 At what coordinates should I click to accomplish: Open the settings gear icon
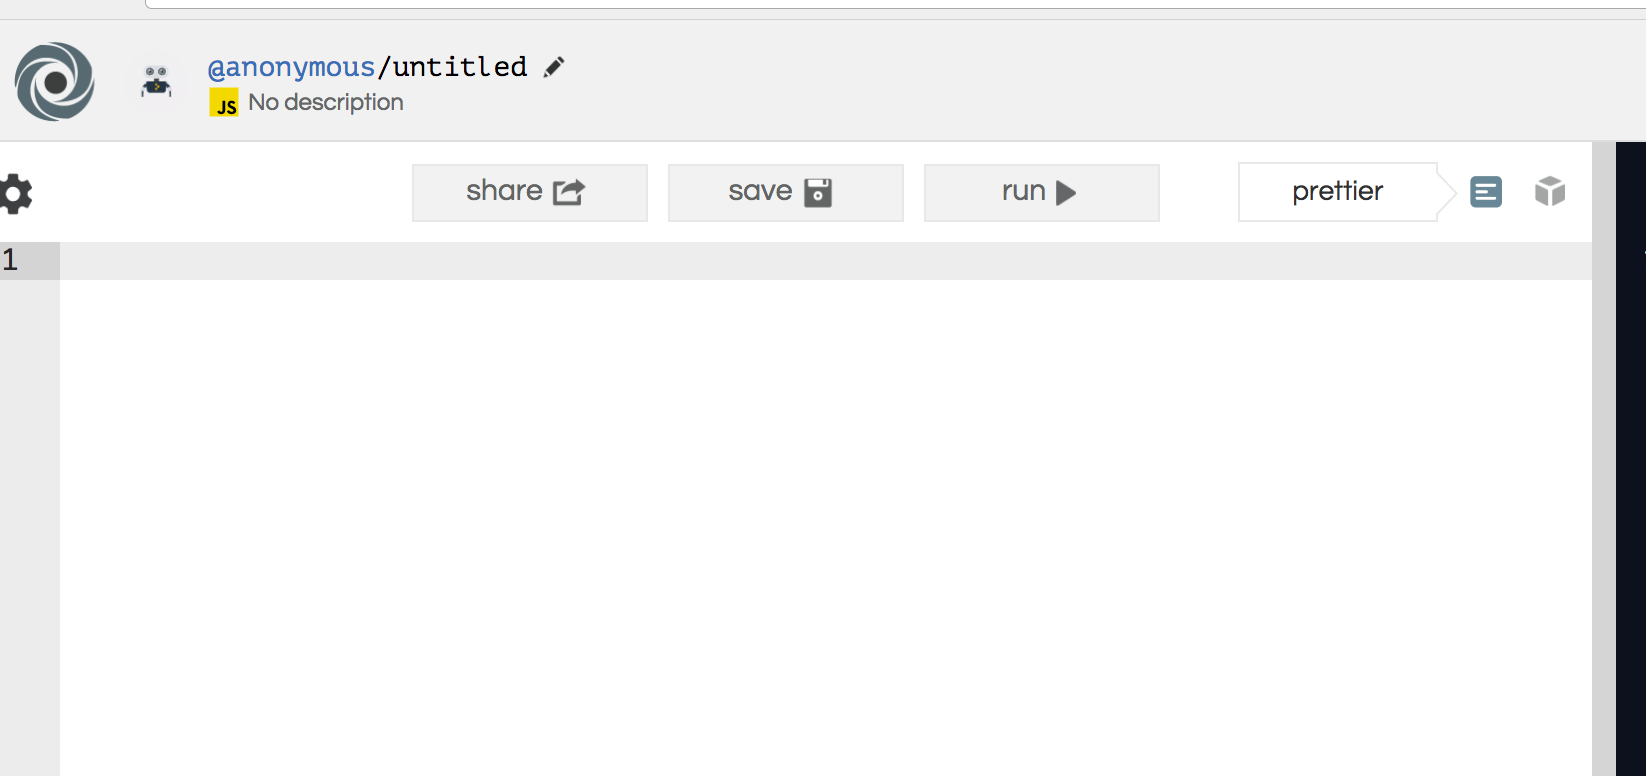tap(15, 193)
